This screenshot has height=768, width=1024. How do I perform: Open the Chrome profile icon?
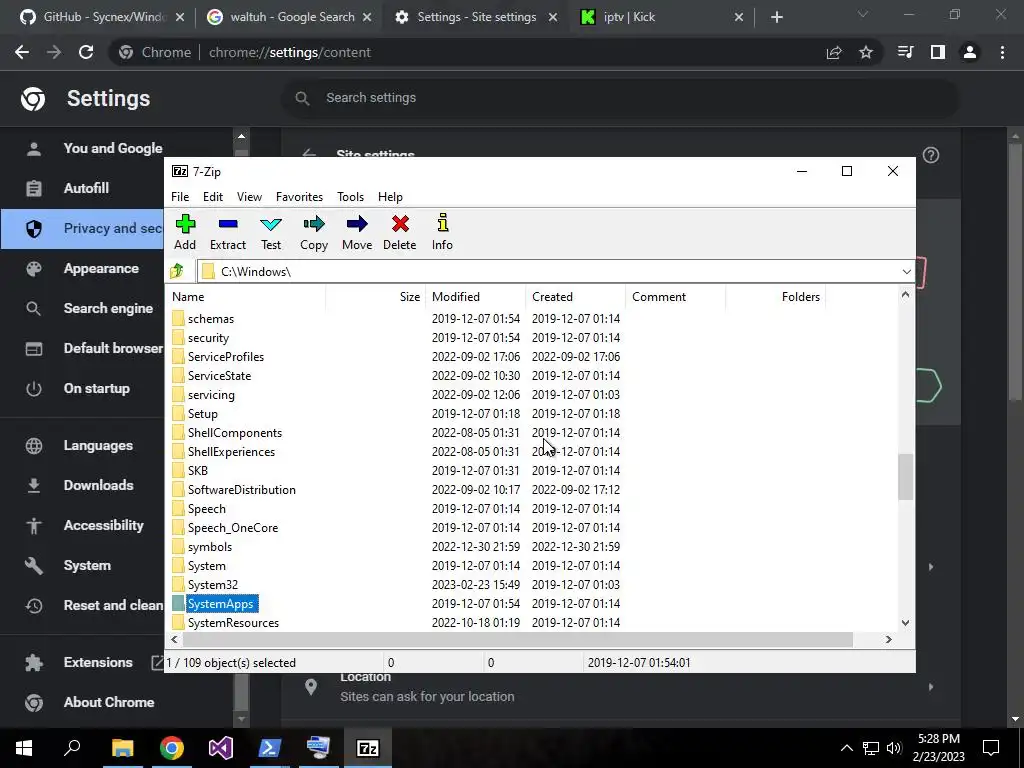tap(970, 52)
